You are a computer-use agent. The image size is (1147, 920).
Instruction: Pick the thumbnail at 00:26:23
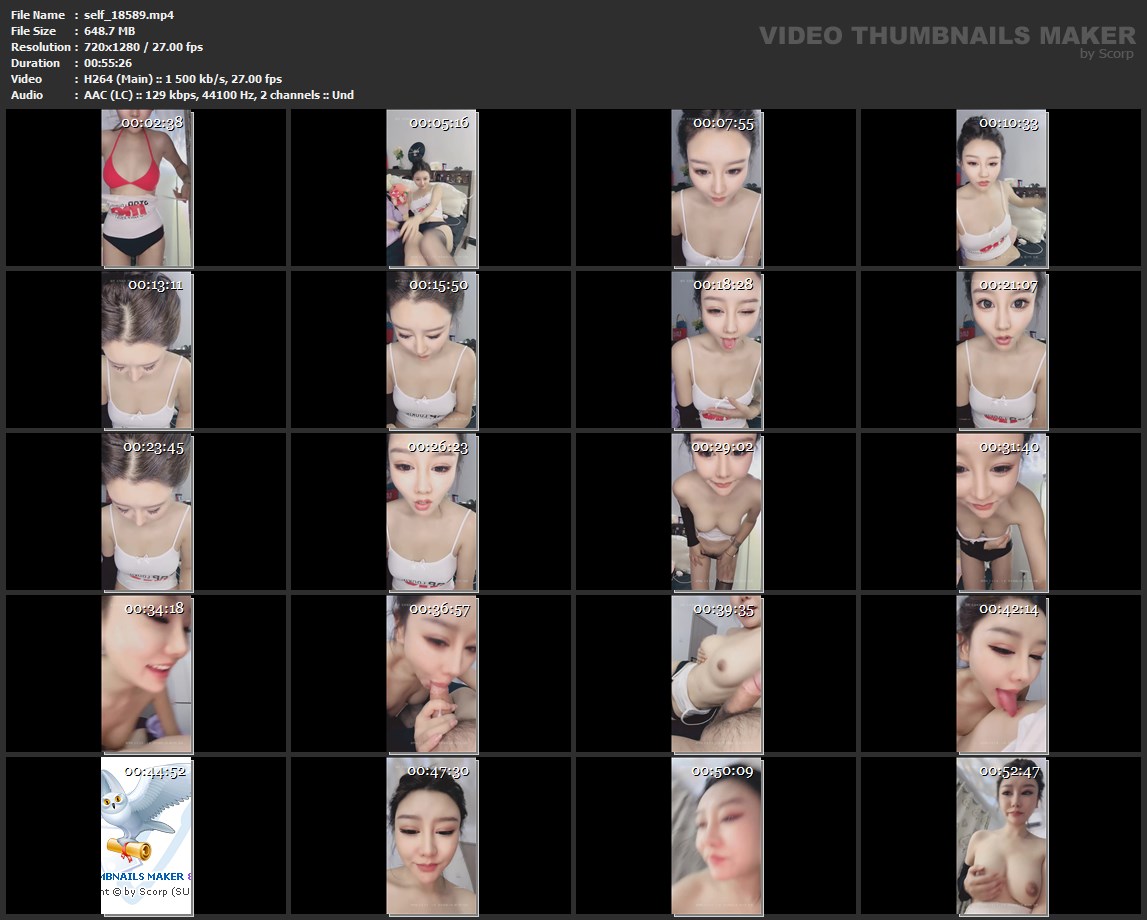[x=432, y=511]
